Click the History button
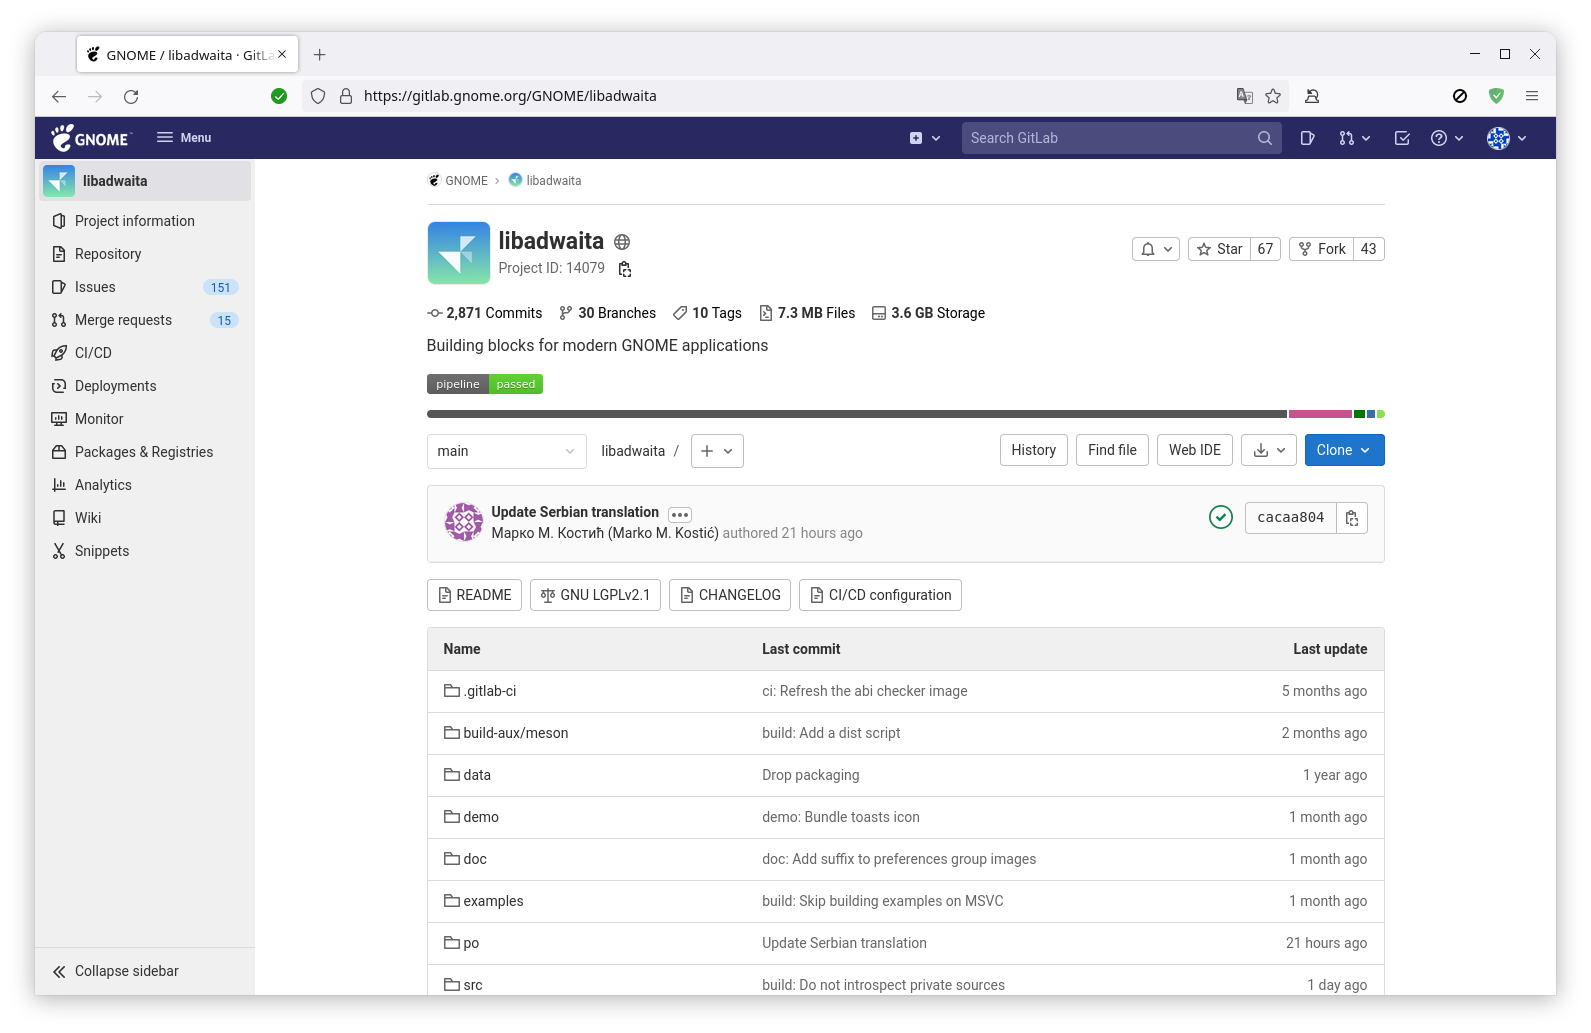This screenshot has width=1591, height=1033. click(1033, 450)
